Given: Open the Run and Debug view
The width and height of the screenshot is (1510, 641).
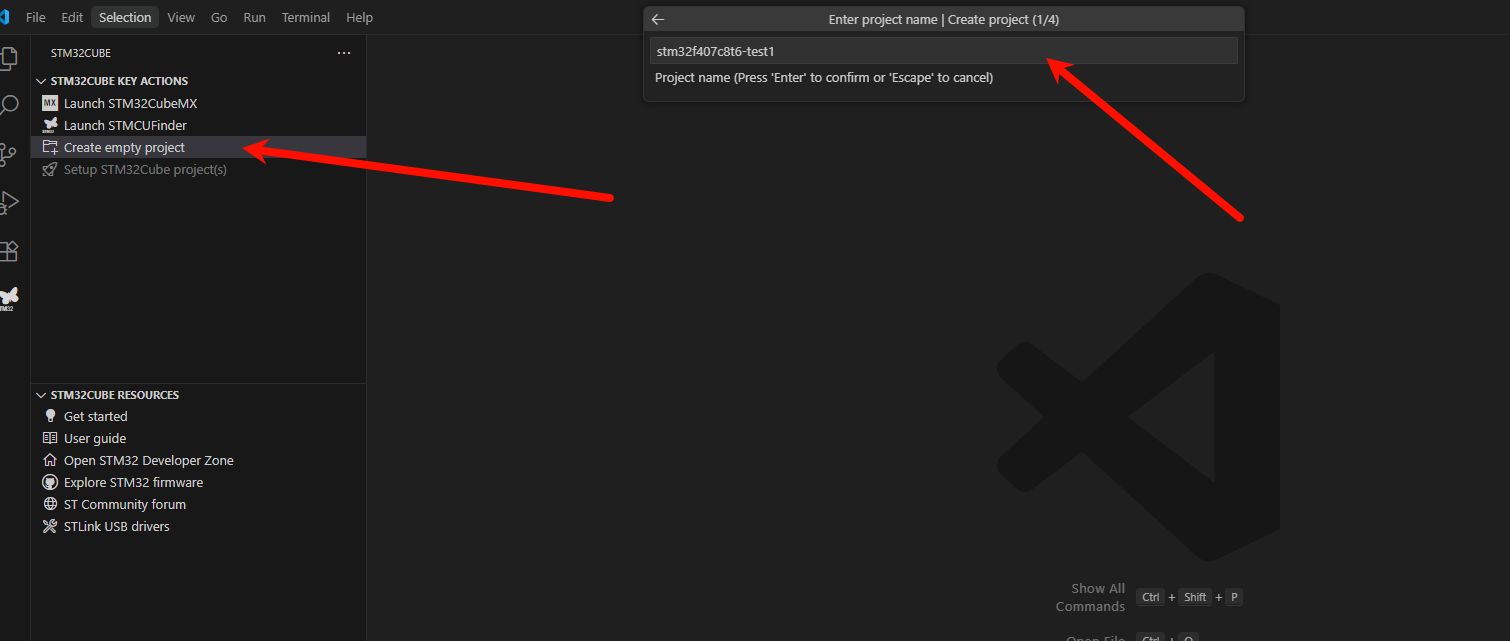Looking at the screenshot, I should point(8,202).
